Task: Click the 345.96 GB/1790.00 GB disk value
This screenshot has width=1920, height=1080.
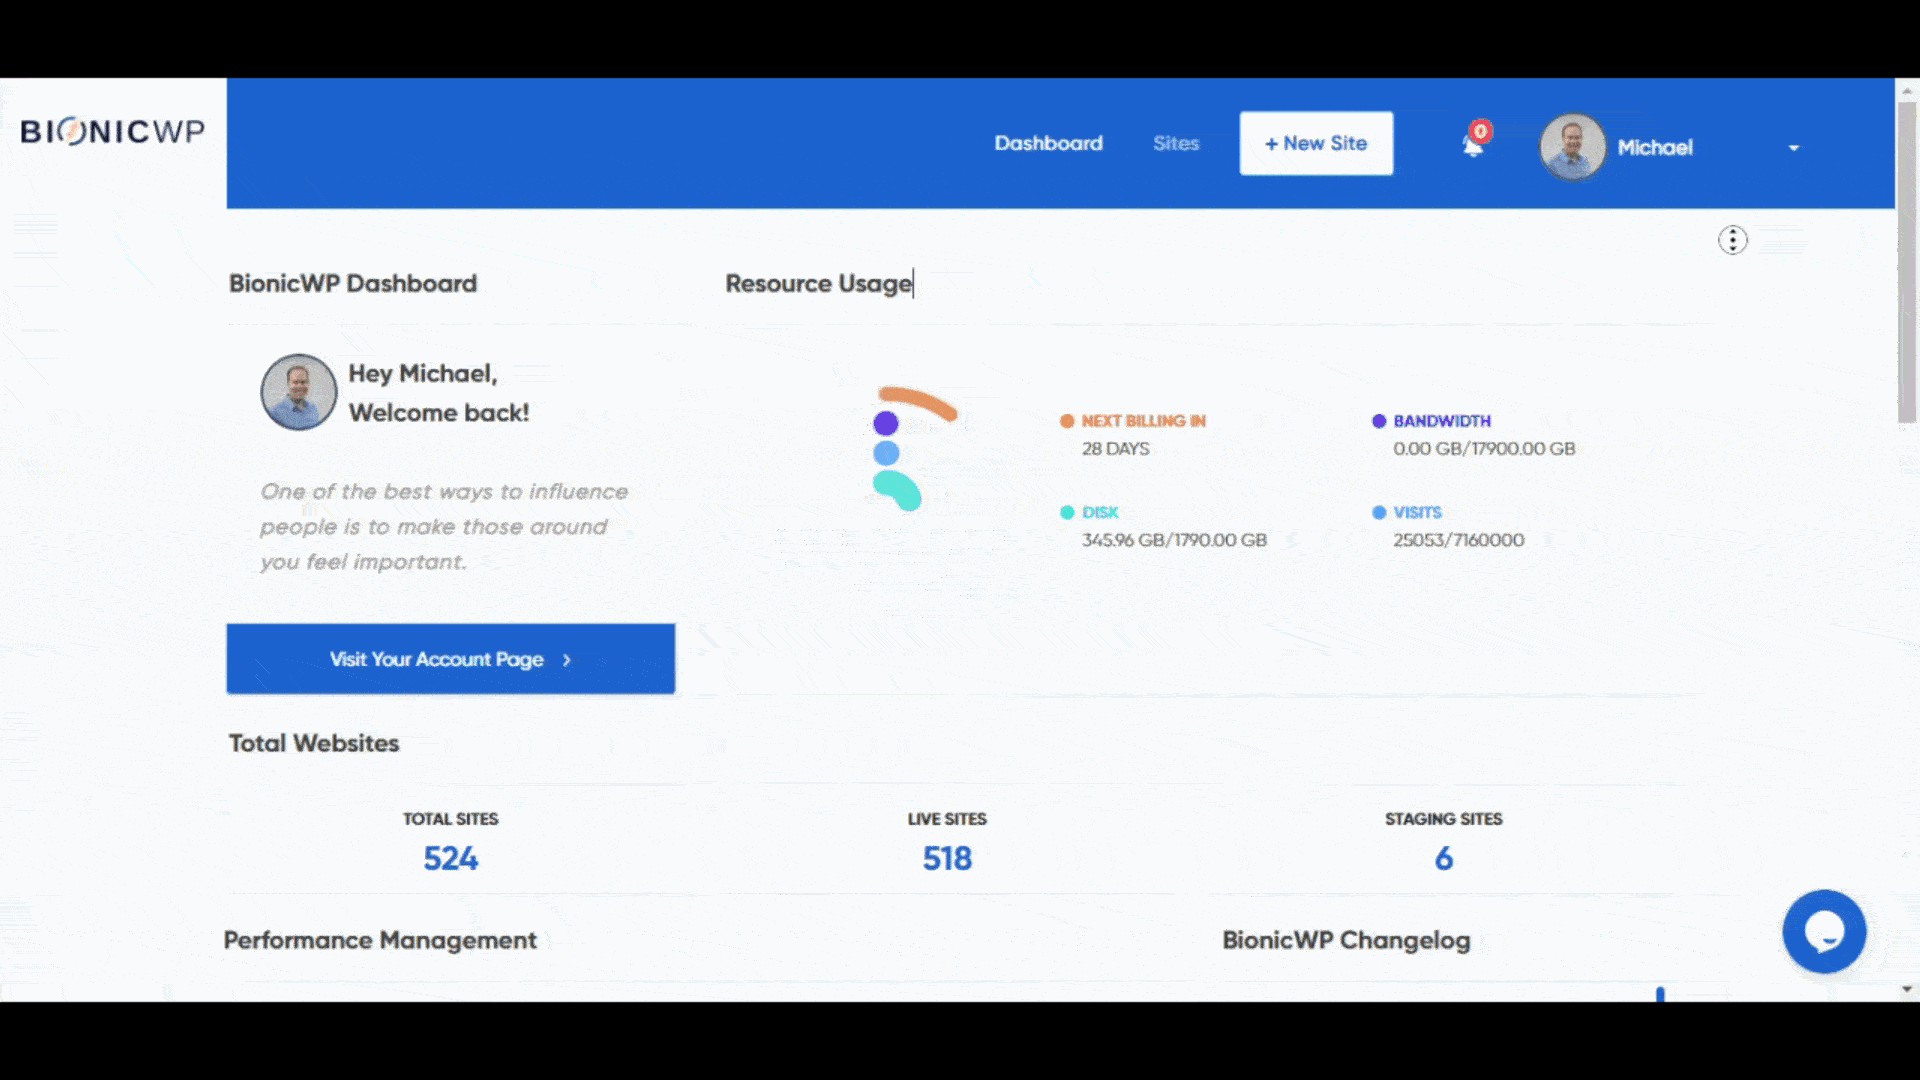Action: click(1174, 540)
